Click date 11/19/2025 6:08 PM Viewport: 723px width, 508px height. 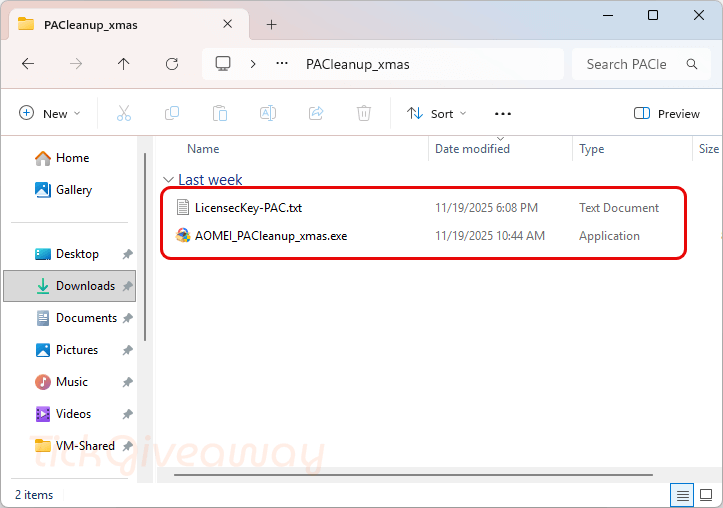pyautogui.click(x=486, y=208)
